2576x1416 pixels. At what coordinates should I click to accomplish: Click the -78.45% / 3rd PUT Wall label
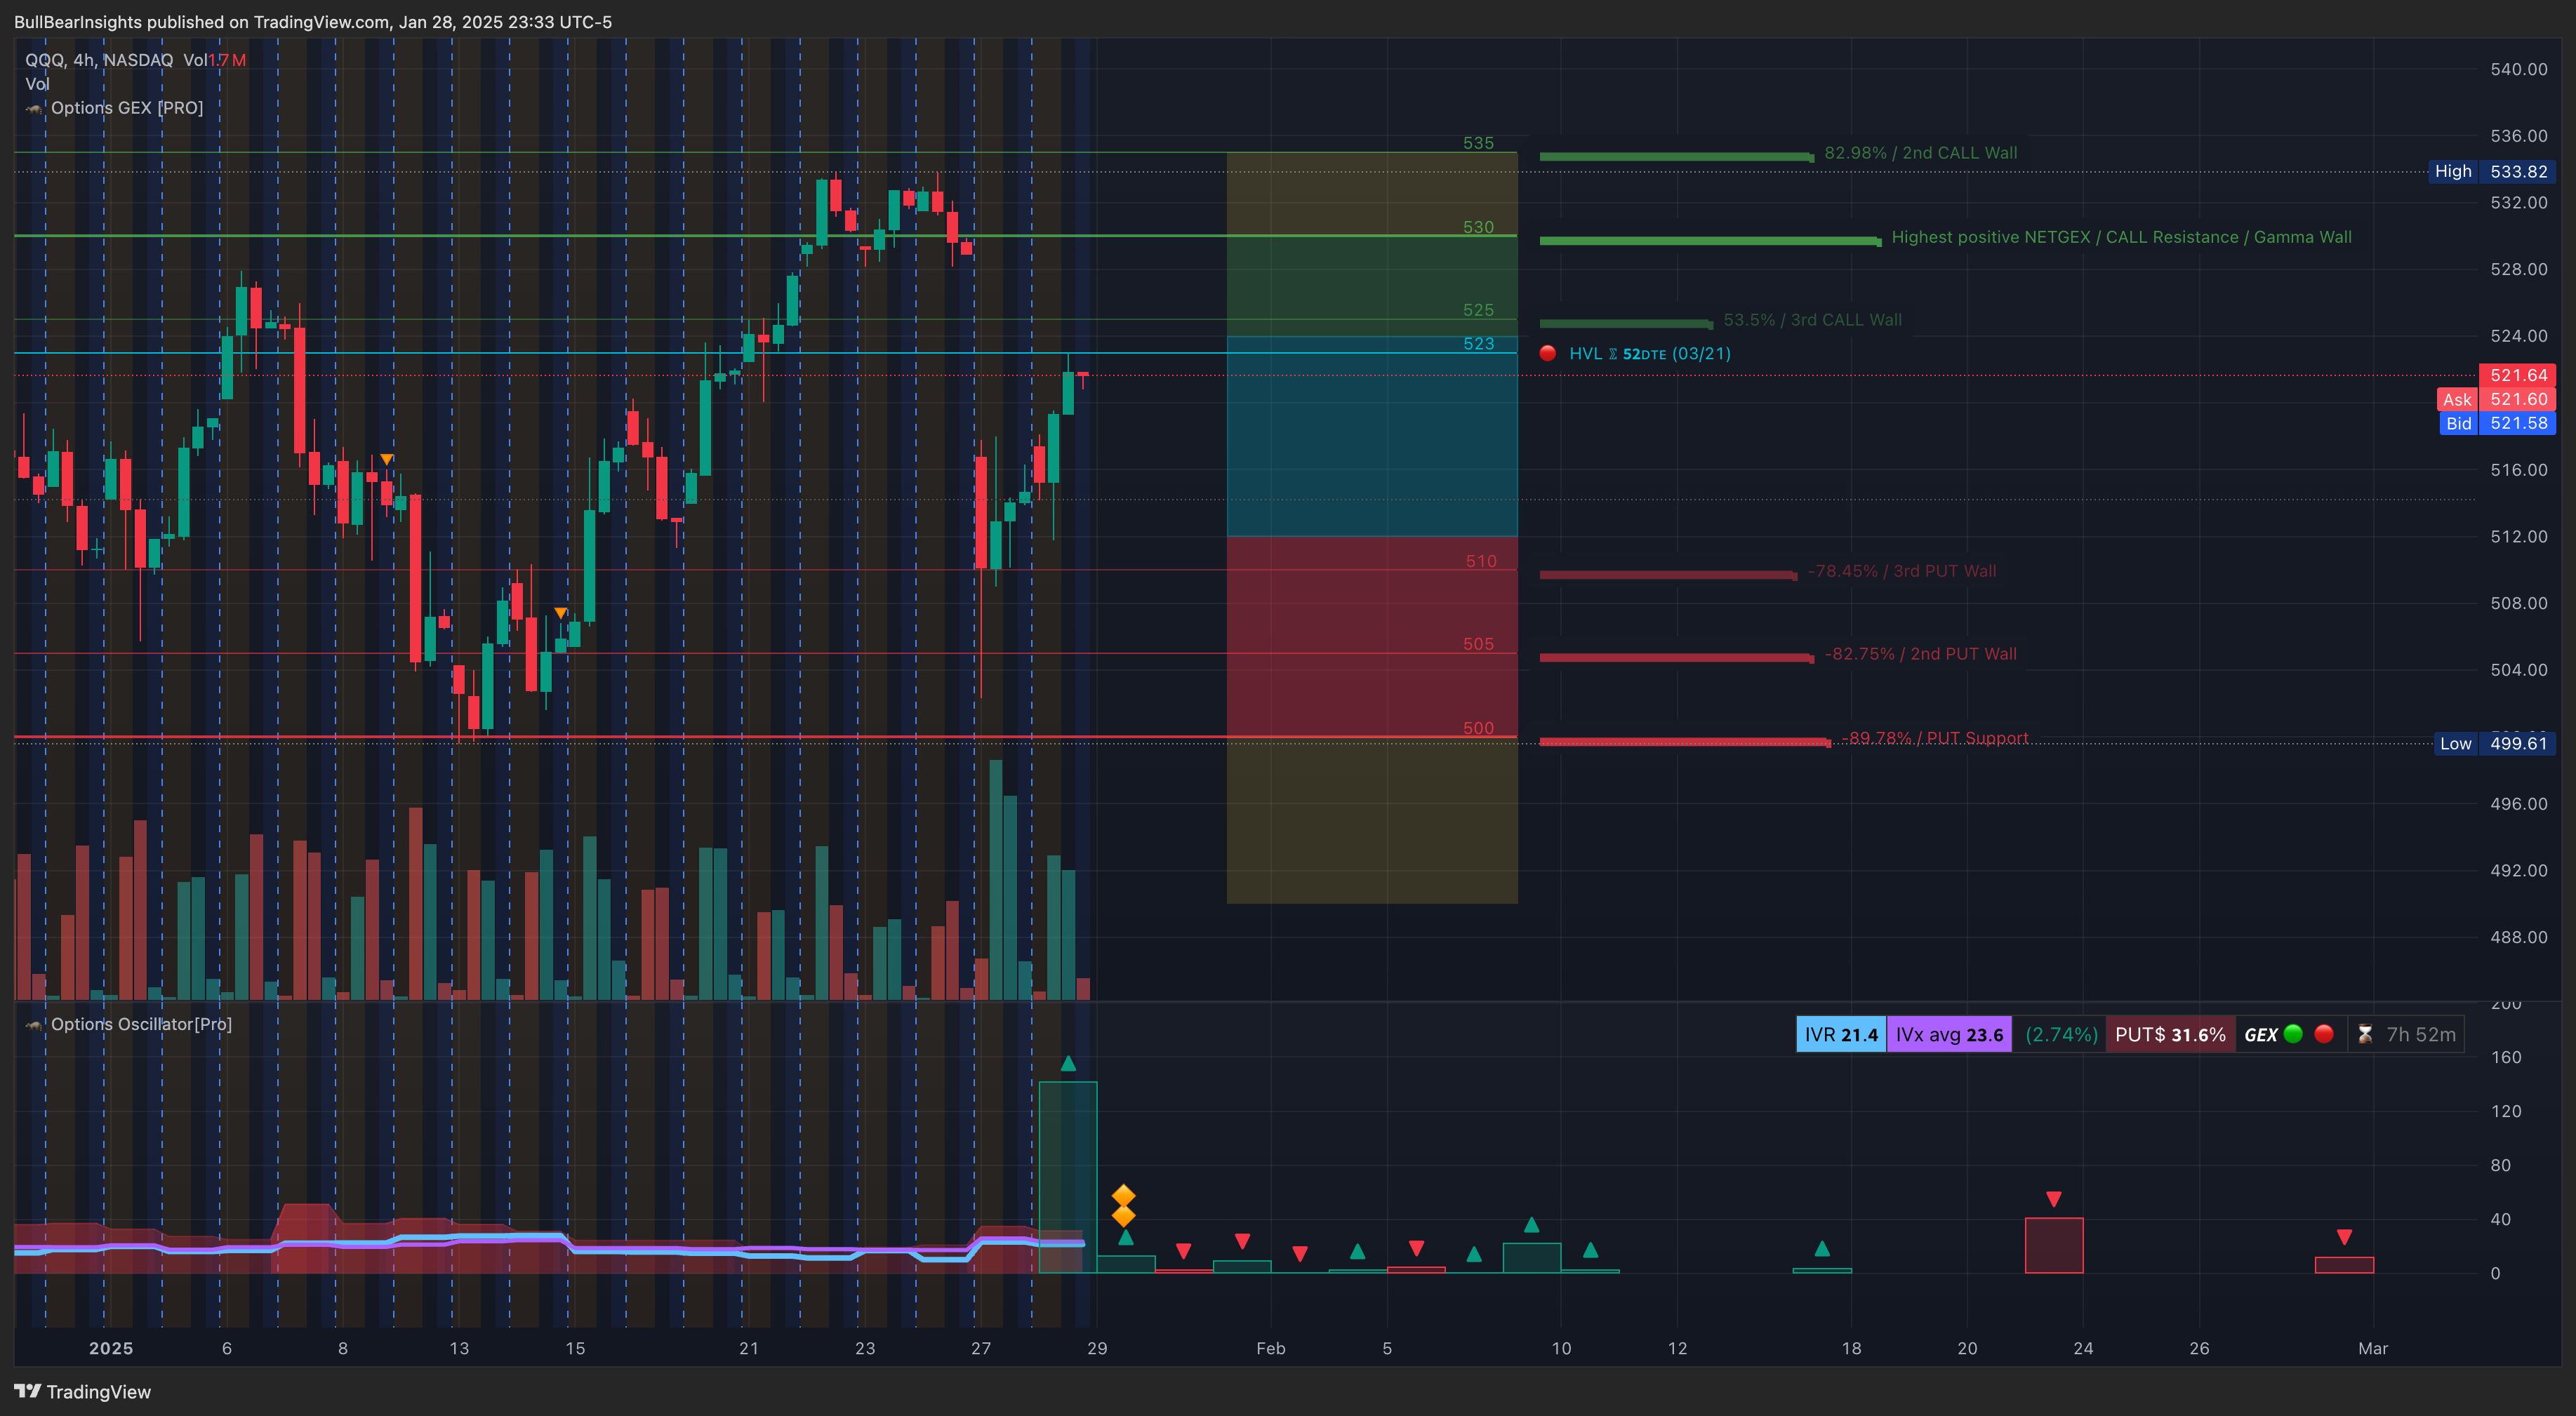pos(1901,571)
